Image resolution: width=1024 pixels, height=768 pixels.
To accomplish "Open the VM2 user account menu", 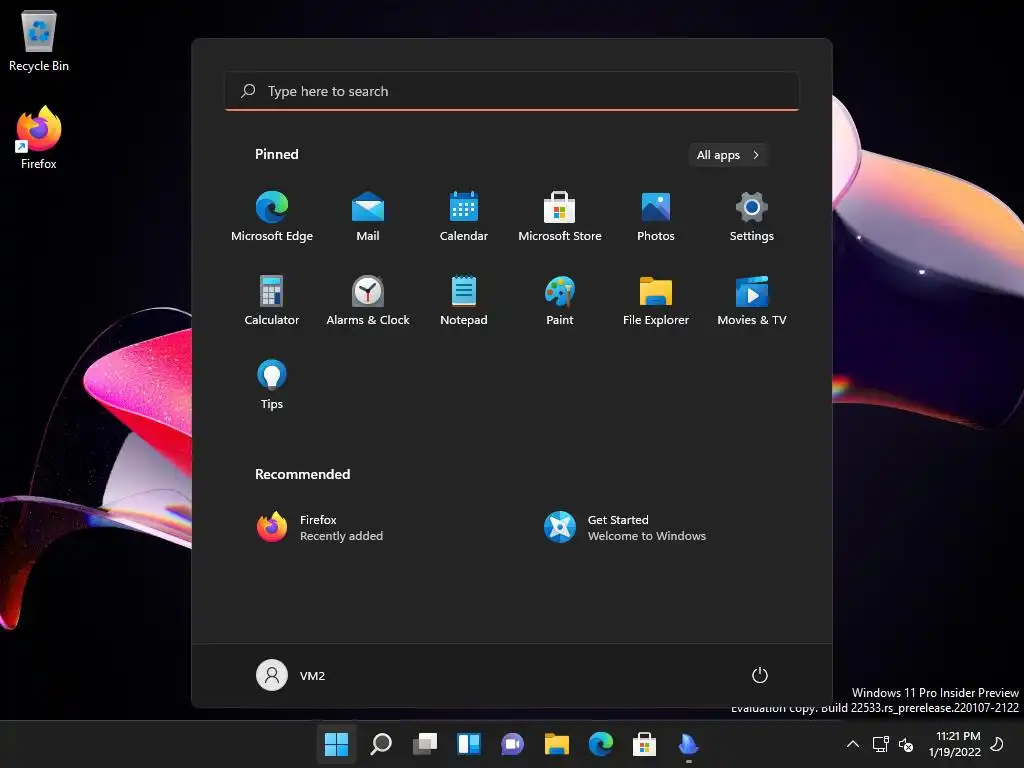I will coord(291,675).
